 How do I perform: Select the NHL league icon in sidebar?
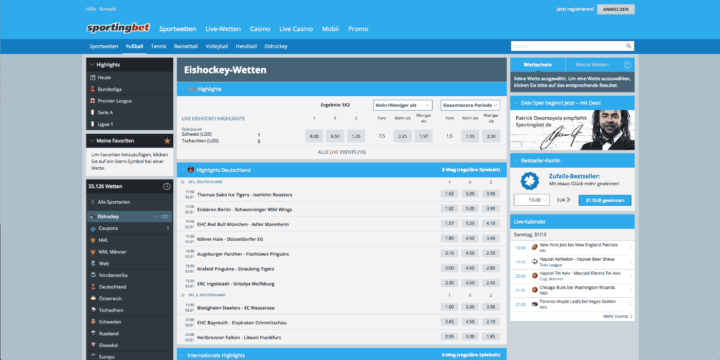pos(93,240)
